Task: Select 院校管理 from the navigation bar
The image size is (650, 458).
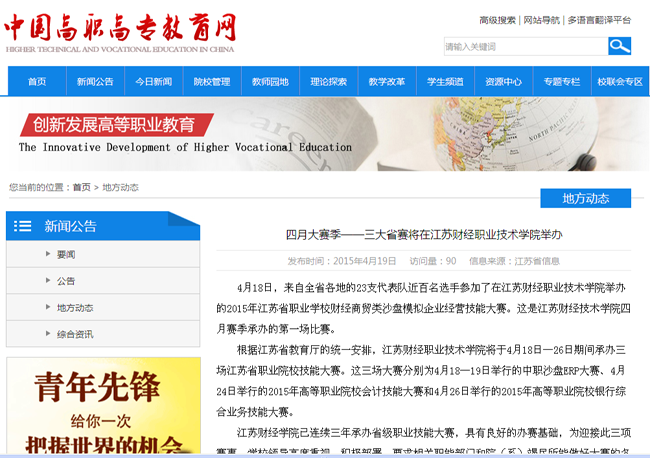Action: [211, 82]
